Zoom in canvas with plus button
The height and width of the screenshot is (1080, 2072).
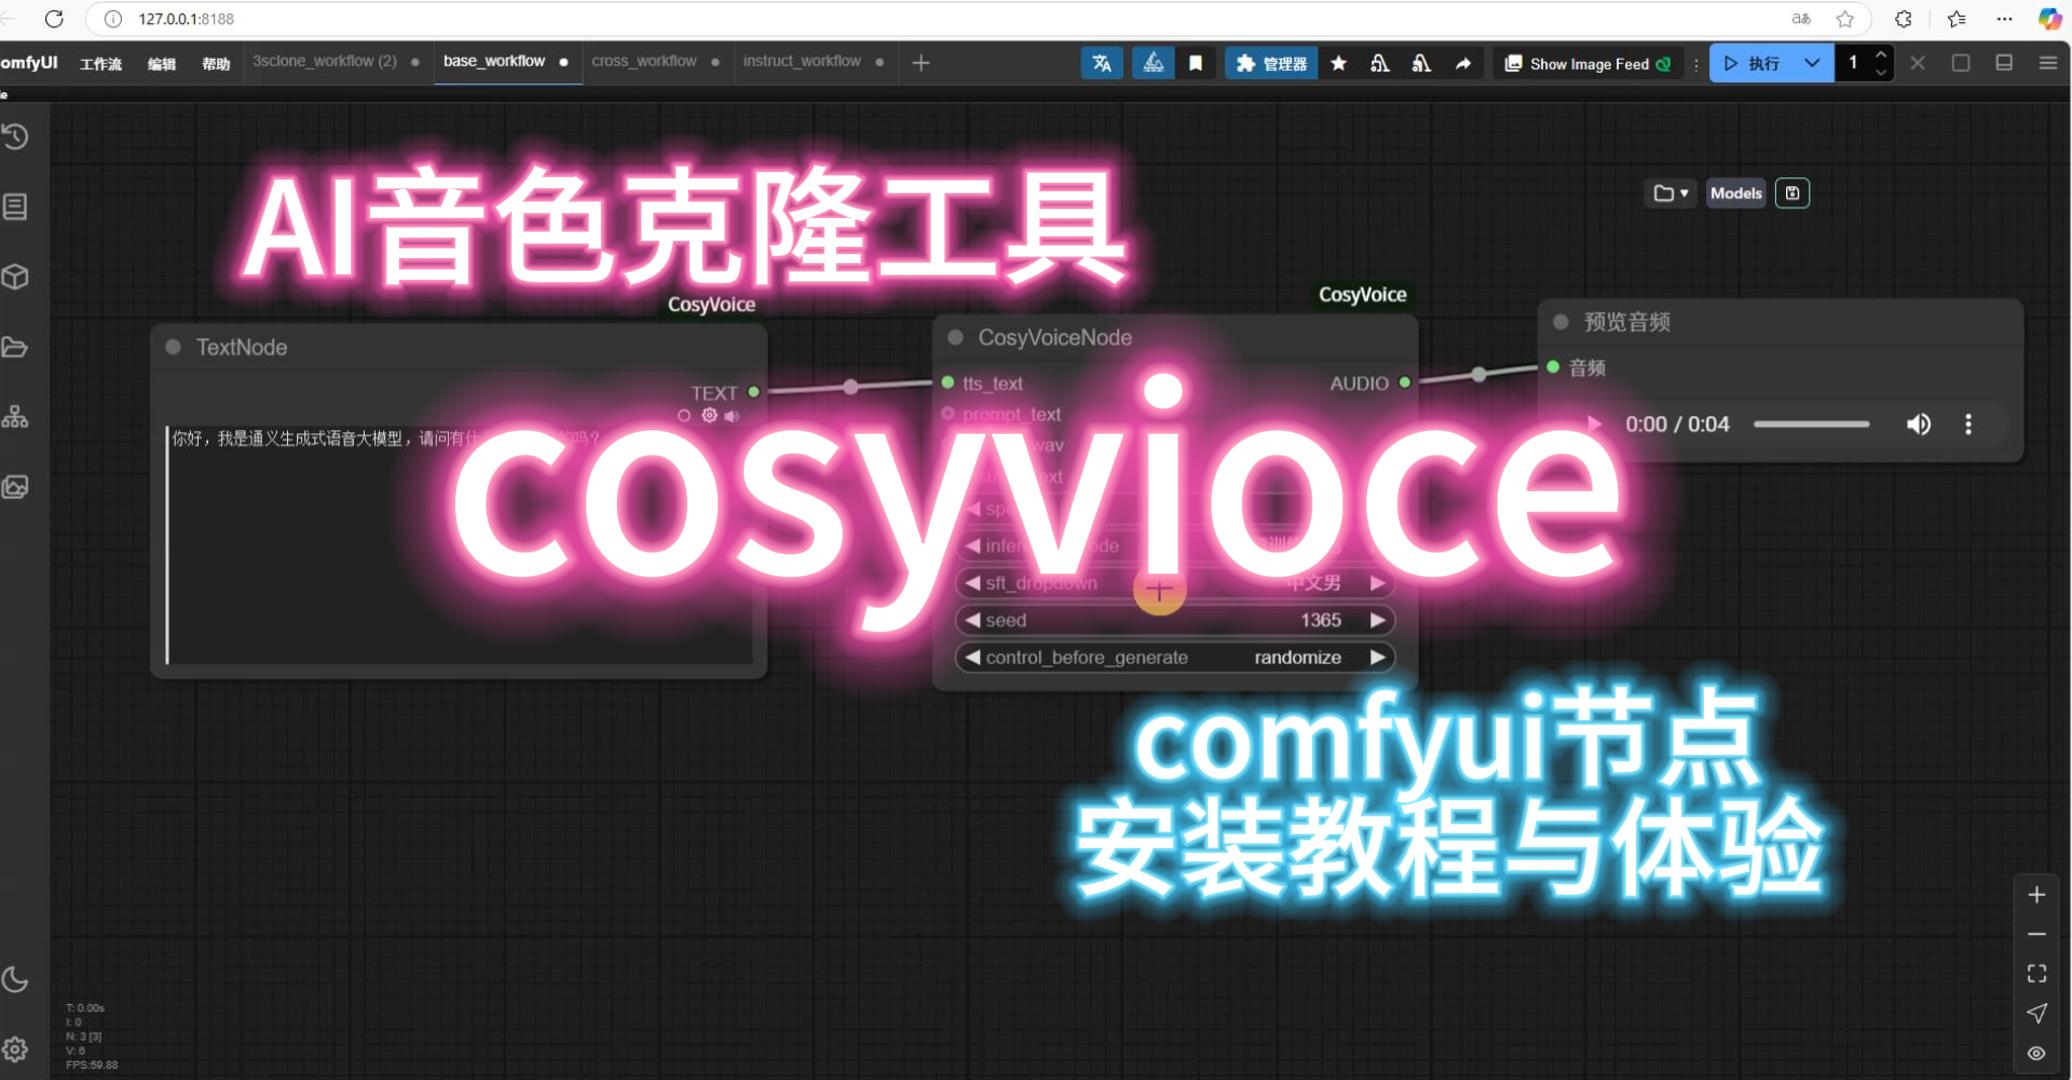tap(2036, 895)
